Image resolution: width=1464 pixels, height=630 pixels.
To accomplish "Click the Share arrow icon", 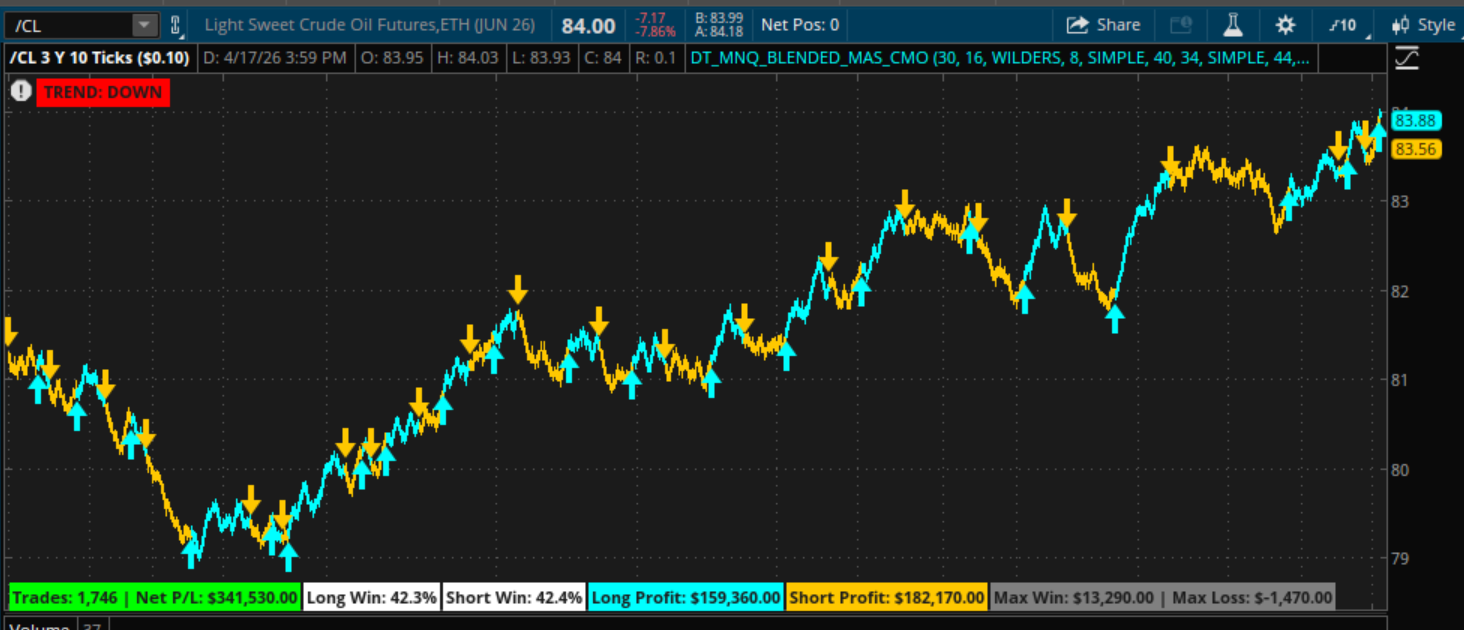I will click(x=1077, y=25).
